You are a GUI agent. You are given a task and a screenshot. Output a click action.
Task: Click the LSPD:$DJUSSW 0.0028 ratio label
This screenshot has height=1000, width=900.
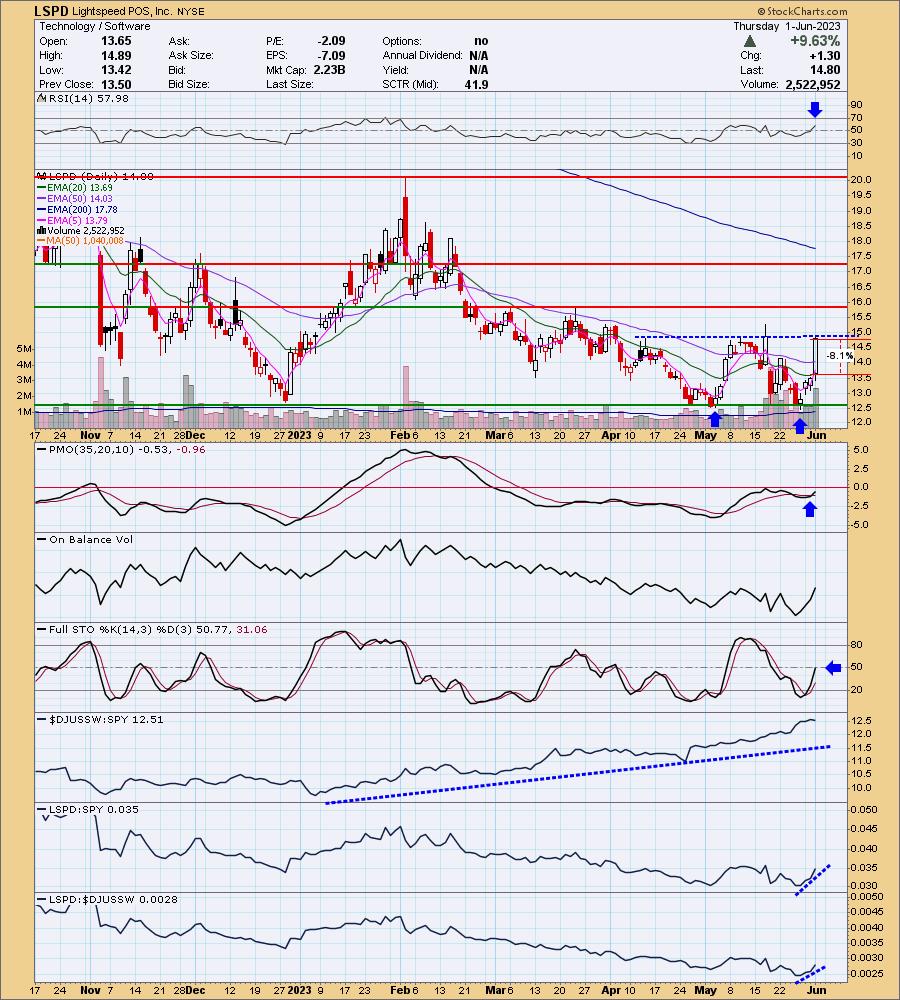113,899
